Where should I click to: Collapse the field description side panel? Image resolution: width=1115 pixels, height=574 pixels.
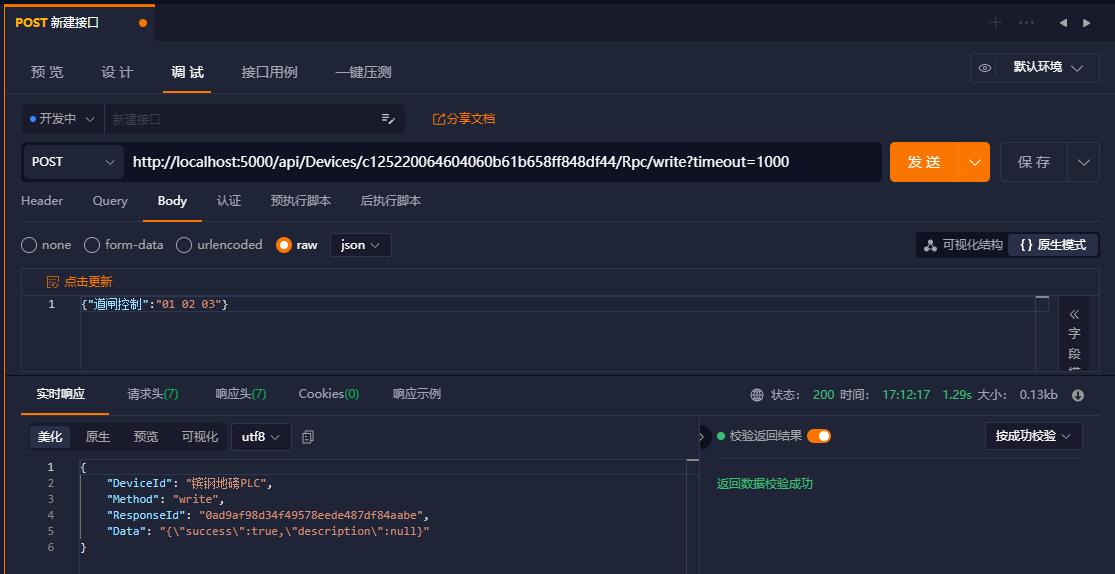1074,314
